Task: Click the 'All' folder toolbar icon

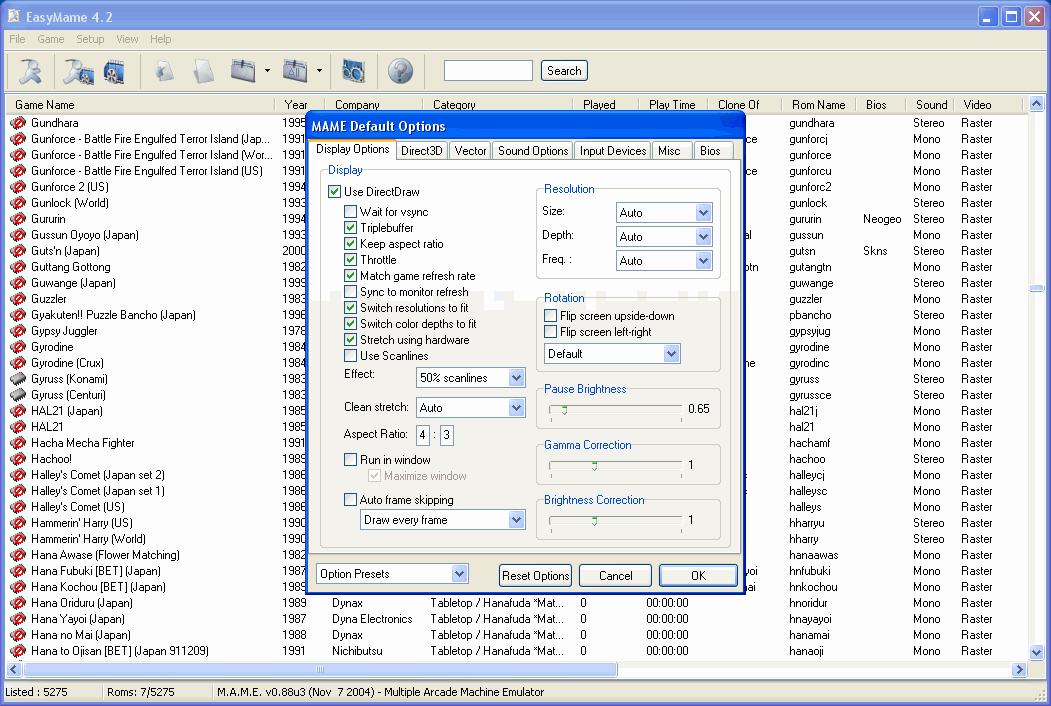Action: [x=295, y=70]
